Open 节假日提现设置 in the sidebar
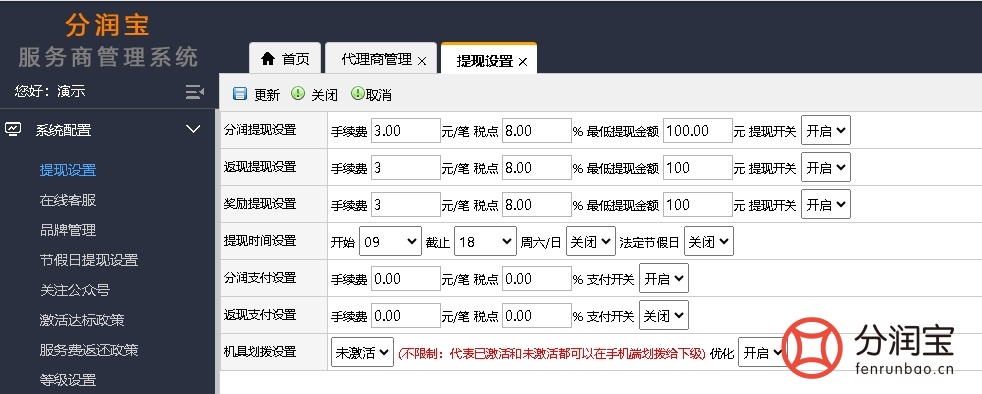This screenshot has width=982, height=394. coord(89,260)
